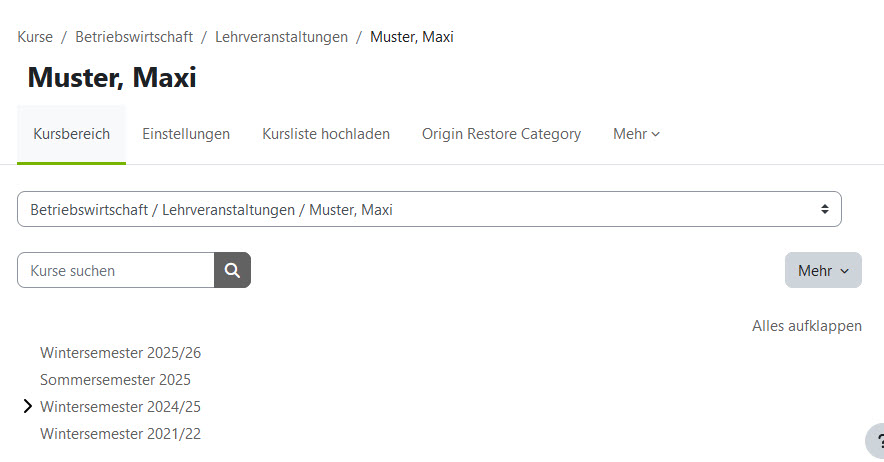Navigate to Betriebswirtschaft breadcrumb
Image resolution: width=884 pixels, height=462 pixels.
tap(134, 37)
